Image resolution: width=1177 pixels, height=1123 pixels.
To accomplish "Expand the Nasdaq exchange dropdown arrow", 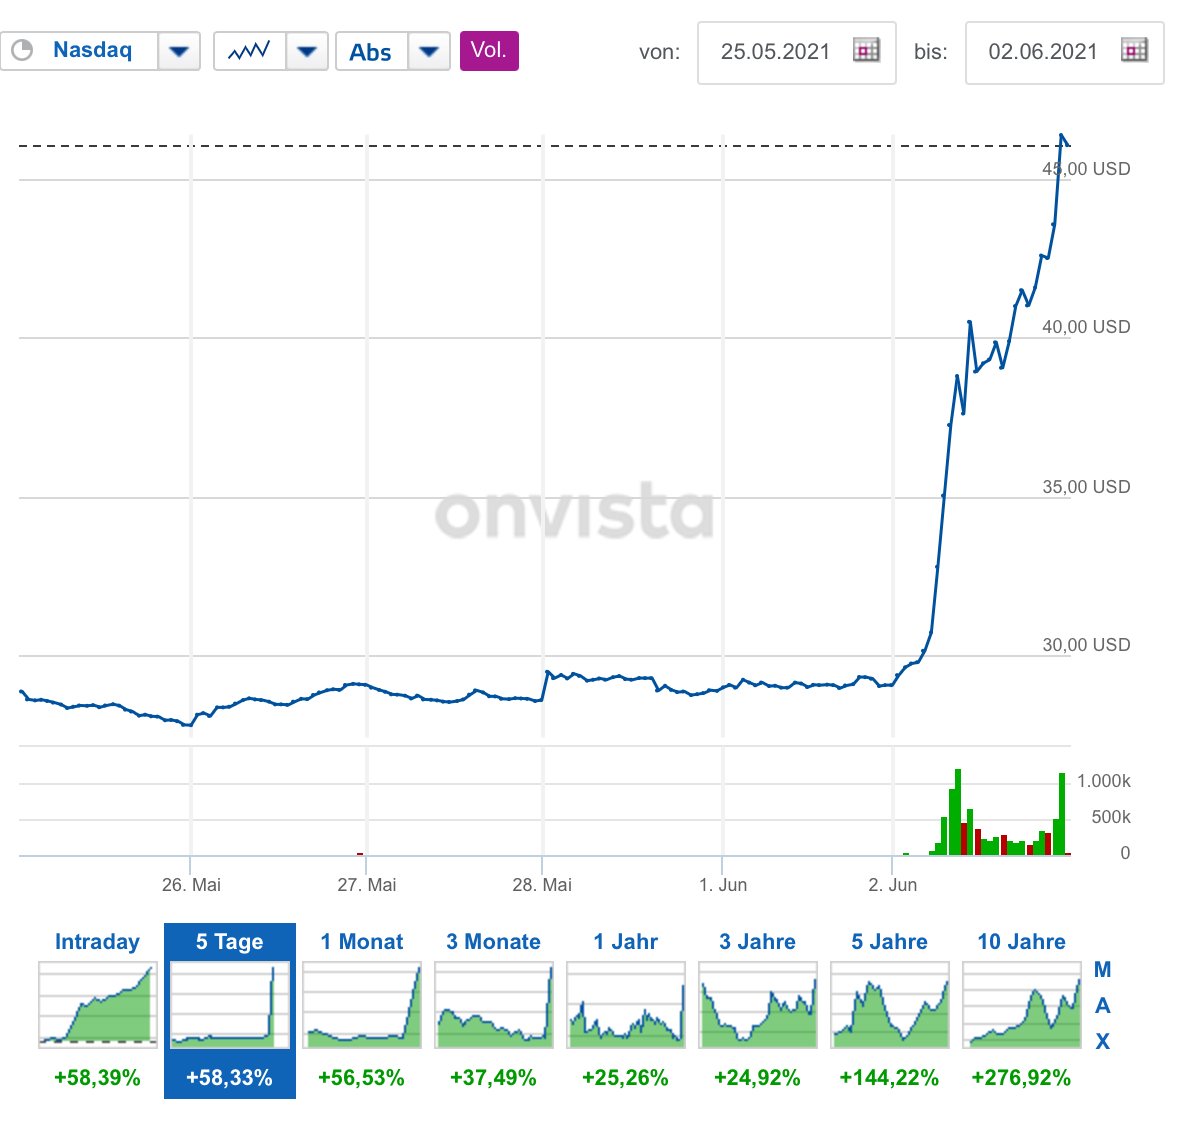I will (x=179, y=51).
